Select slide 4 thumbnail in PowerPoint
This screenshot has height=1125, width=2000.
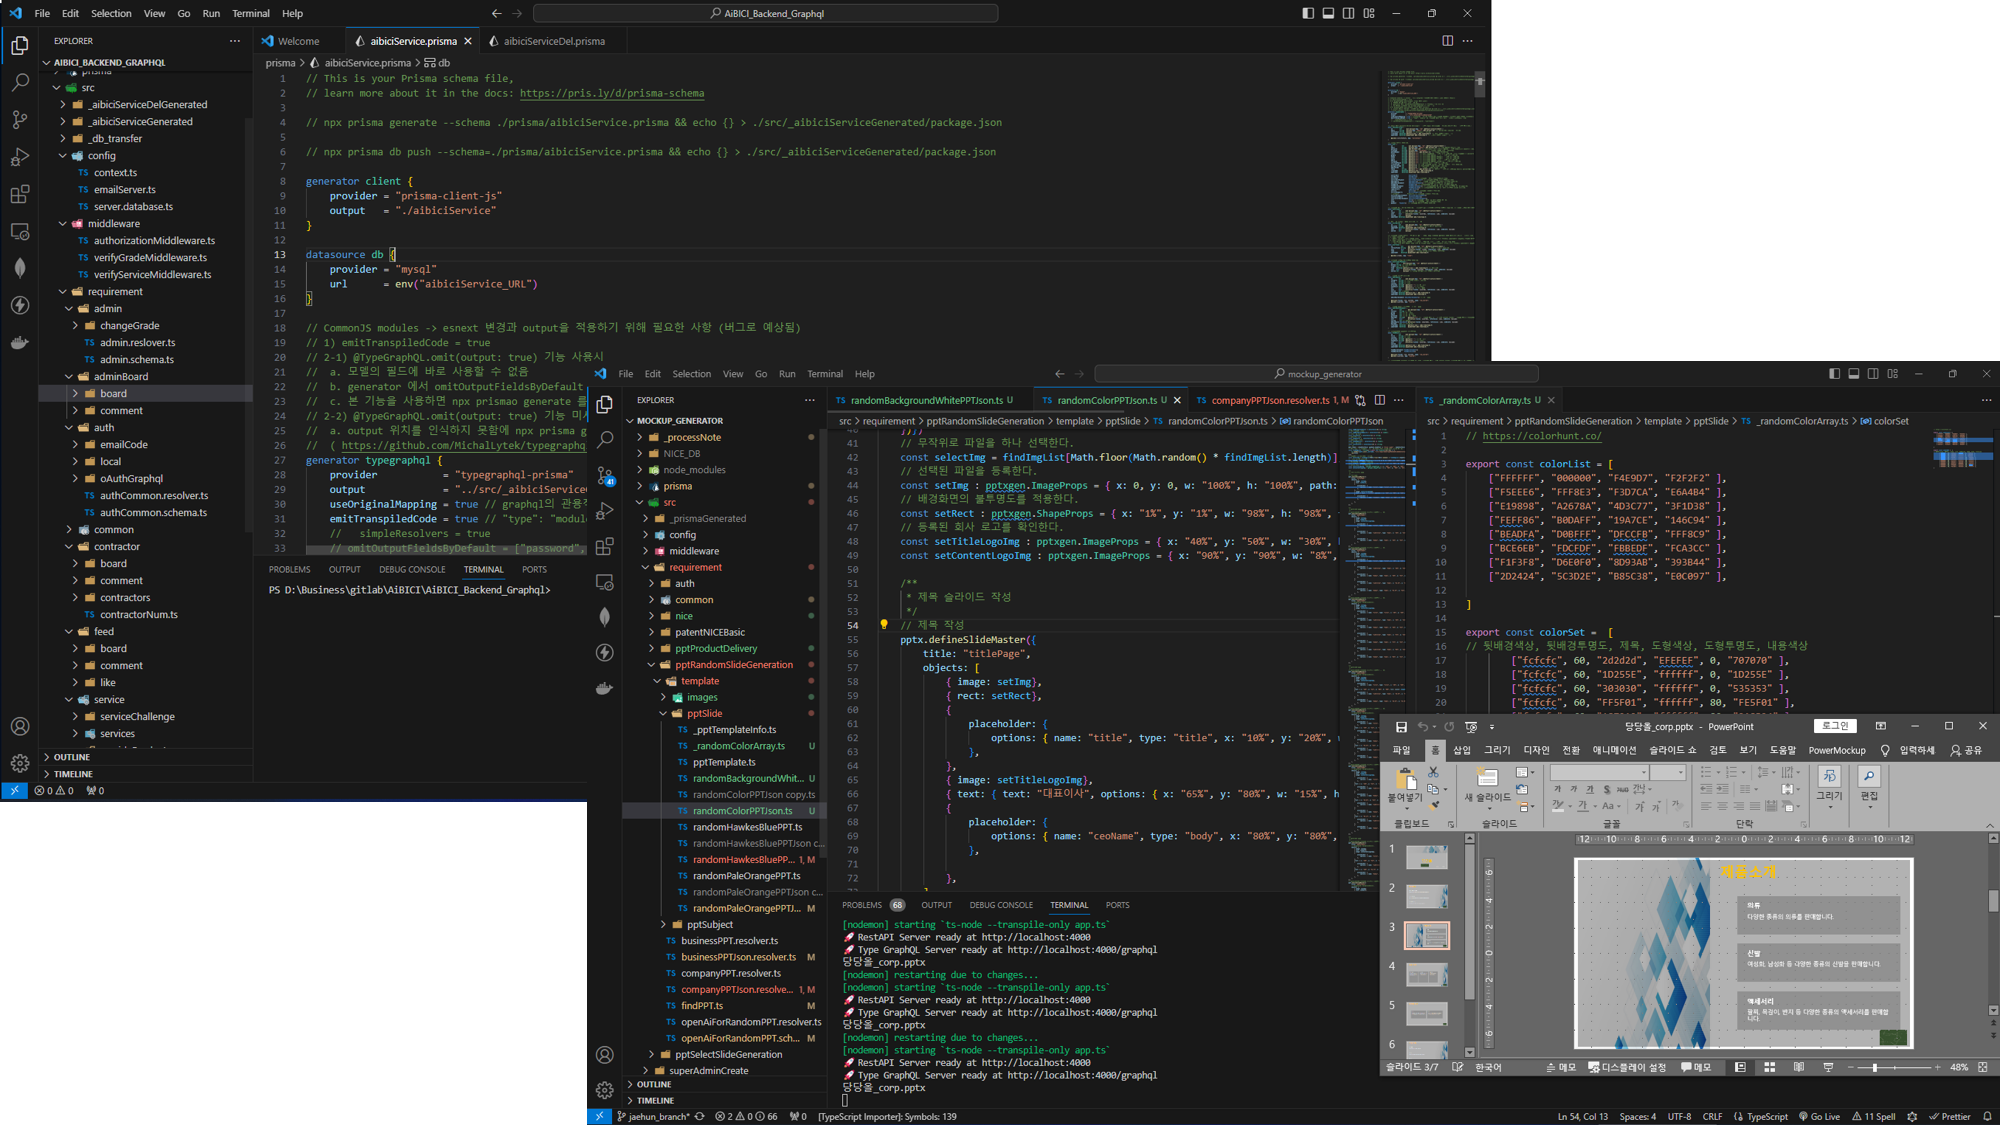[x=1426, y=973]
